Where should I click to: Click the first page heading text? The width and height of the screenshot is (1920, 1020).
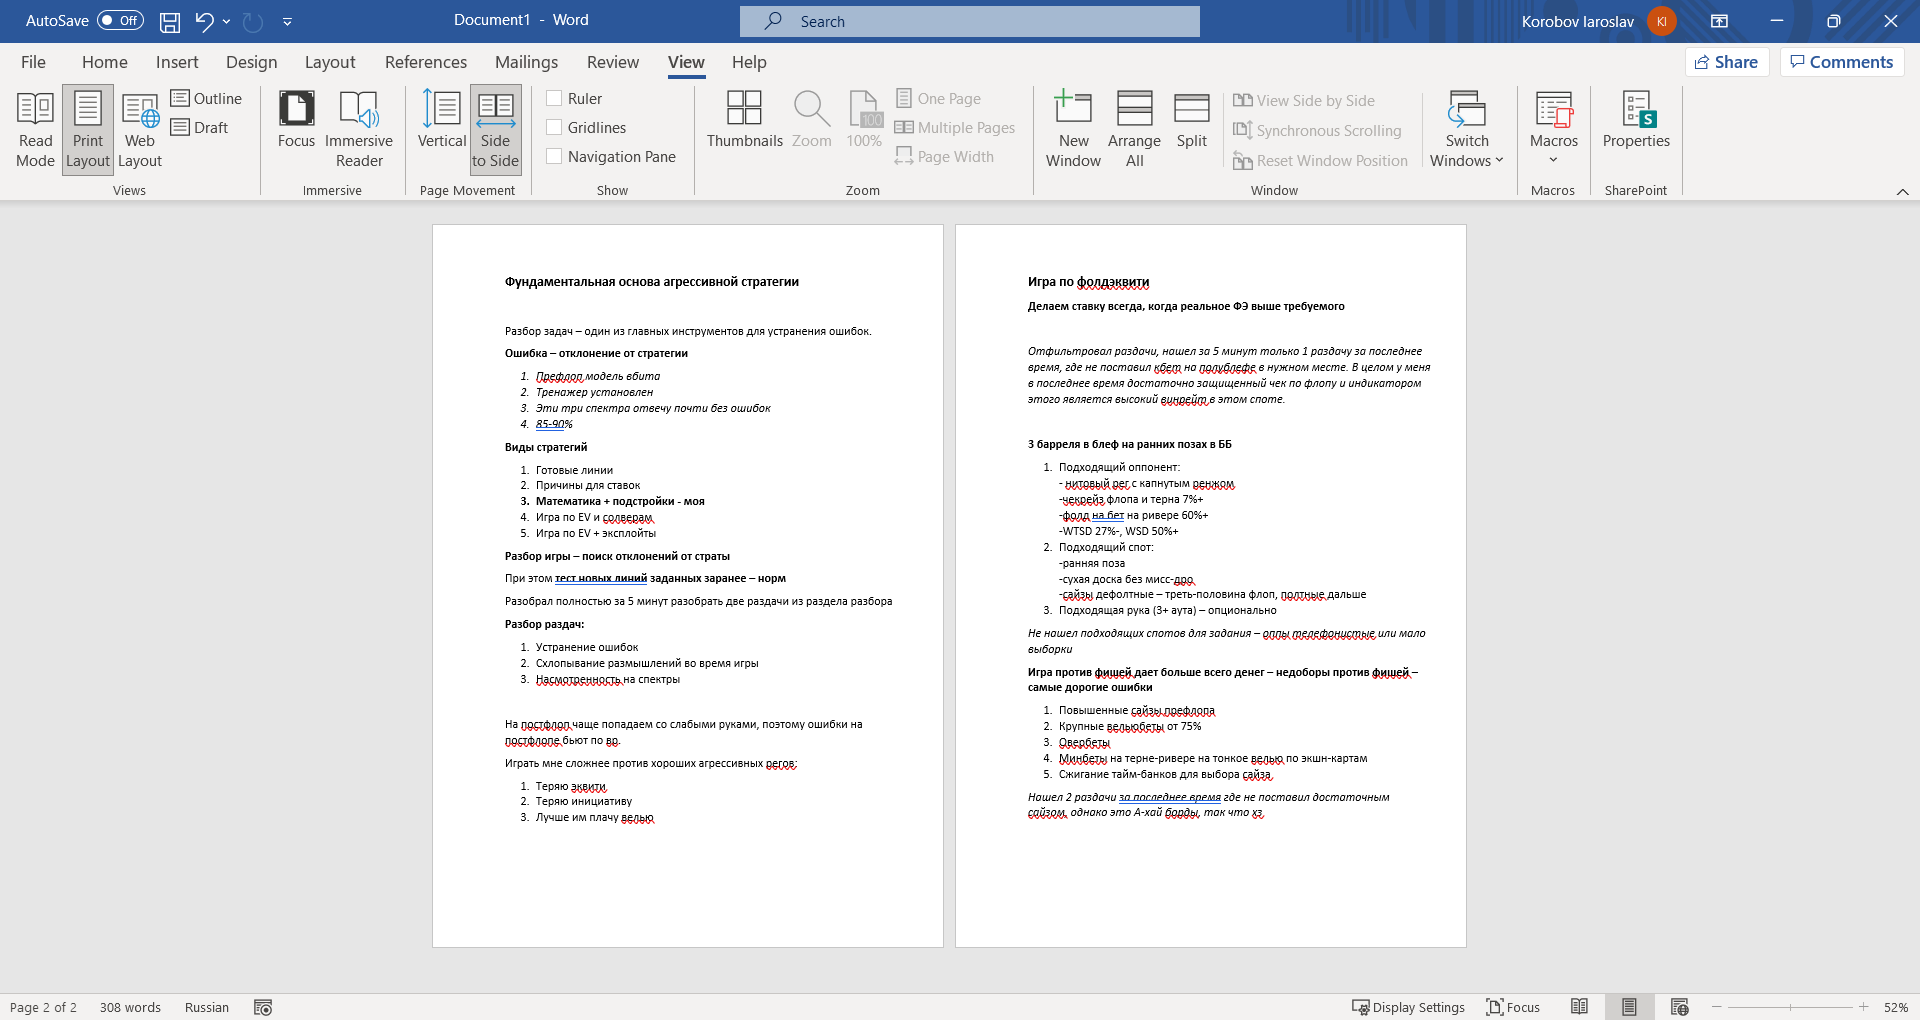pos(652,282)
